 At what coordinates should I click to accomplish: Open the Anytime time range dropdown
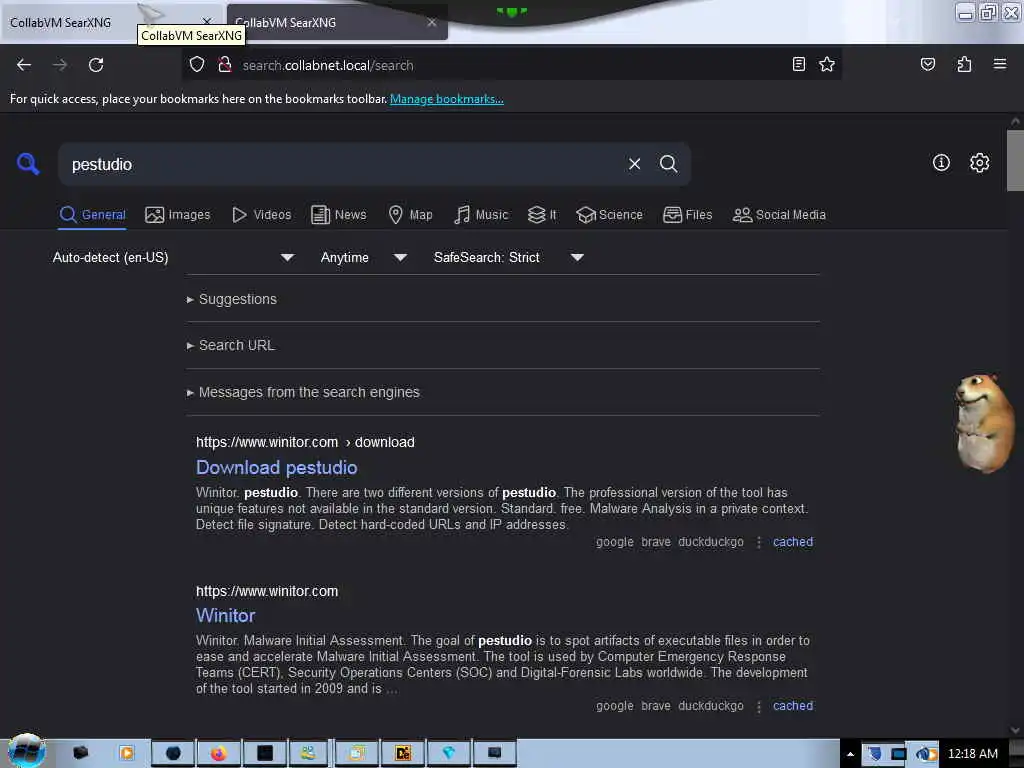click(x=363, y=257)
